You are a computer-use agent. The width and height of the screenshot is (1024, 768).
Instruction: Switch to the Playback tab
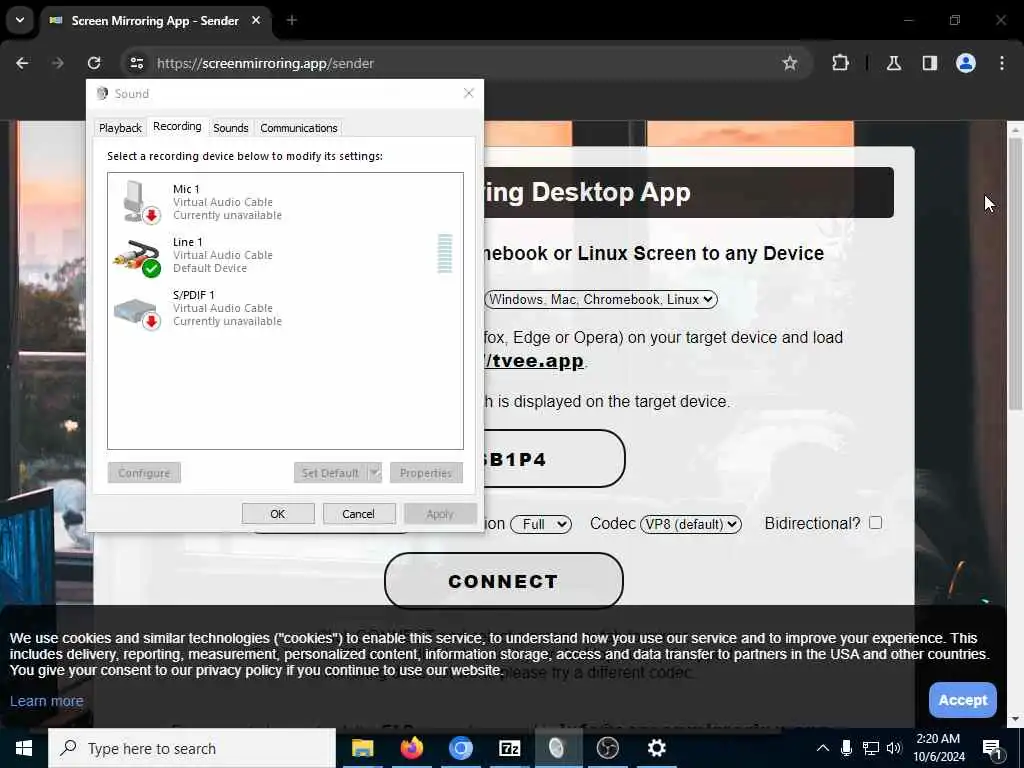tap(120, 128)
